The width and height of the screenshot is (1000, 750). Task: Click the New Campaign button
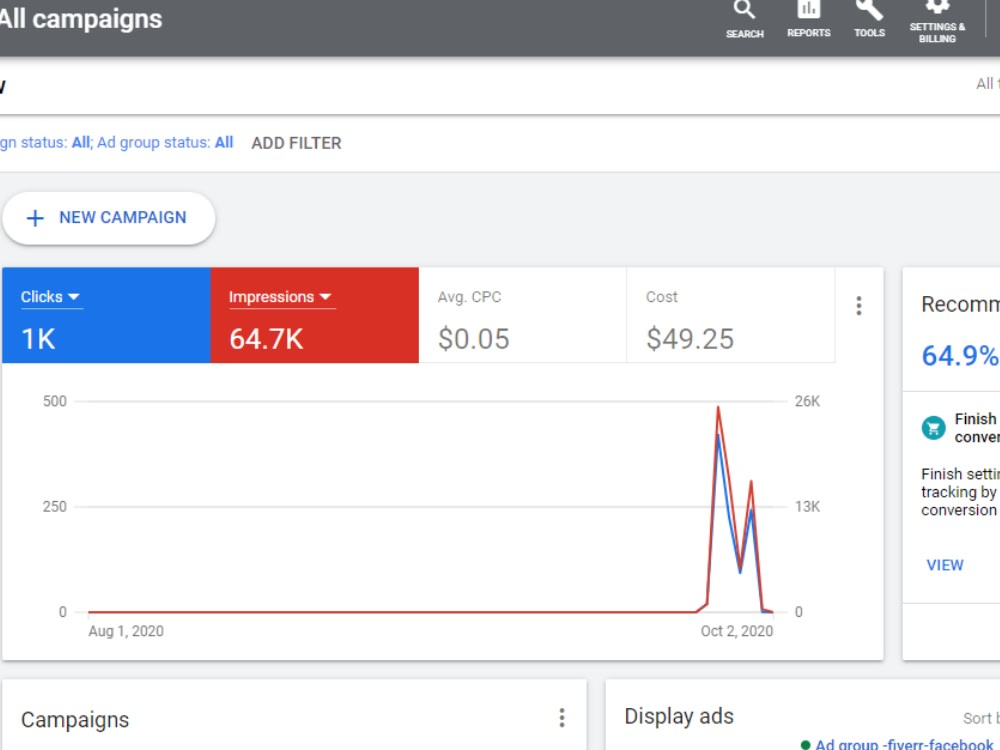(x=108, y=218)
